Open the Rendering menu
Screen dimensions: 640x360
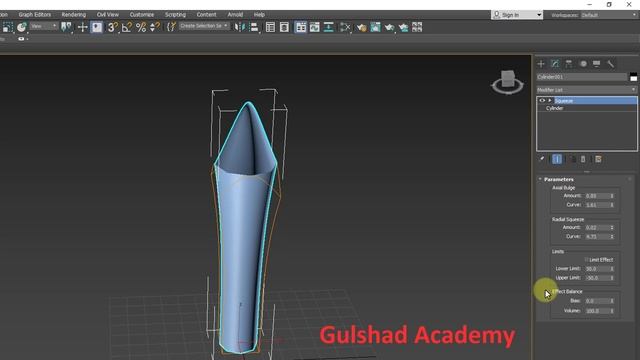tap(73, 15)
